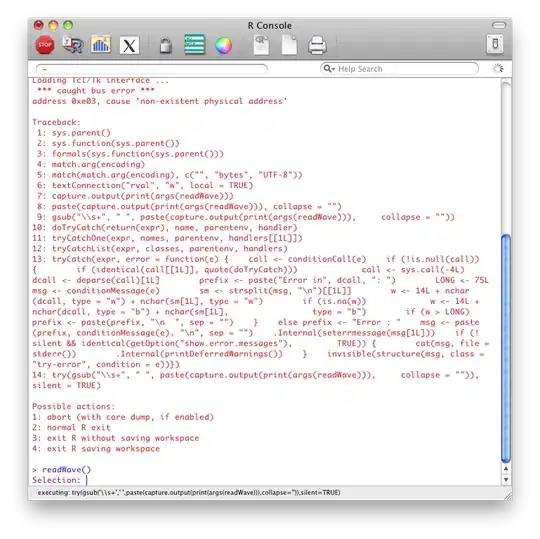Click '2: normal R exit' line
Screen dimensions: 540x539
pyautogui.click(x=71, y=428)
